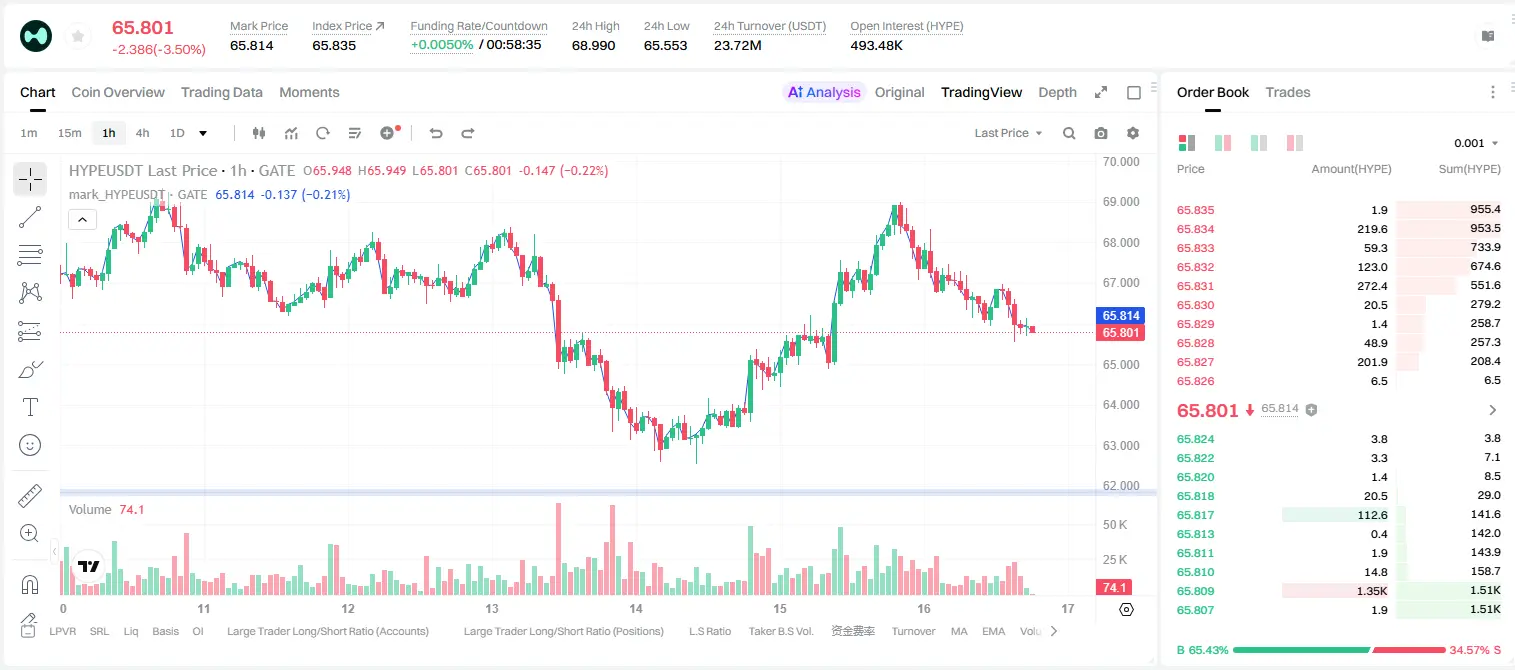Take a chart snapshot with camera icon
The height and width of the screenshot is (670, 1515).
pos(1101,133)
